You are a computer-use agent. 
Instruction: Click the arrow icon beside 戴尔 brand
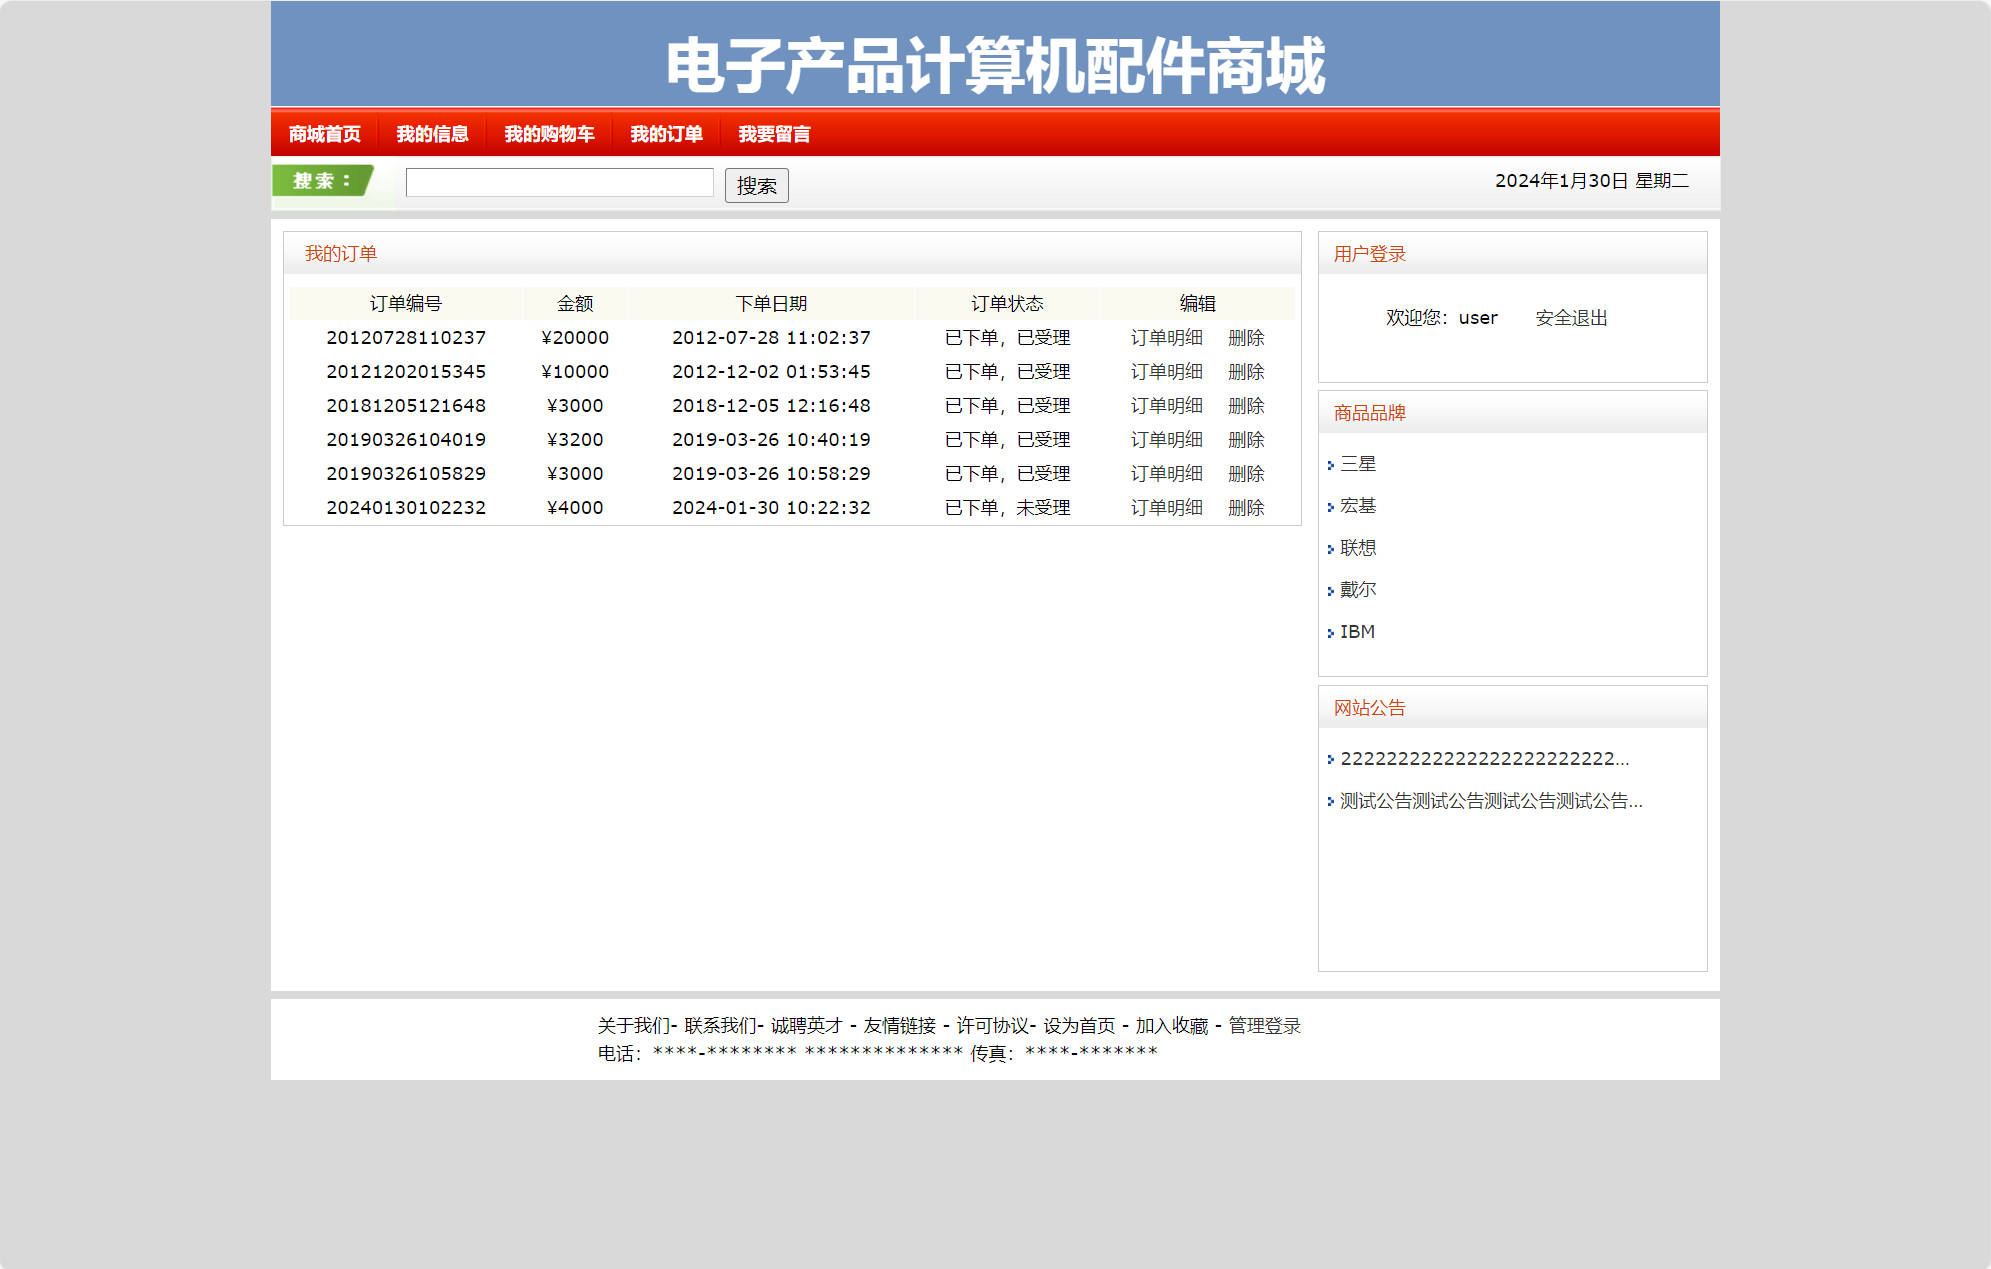tap(1331, 590)
